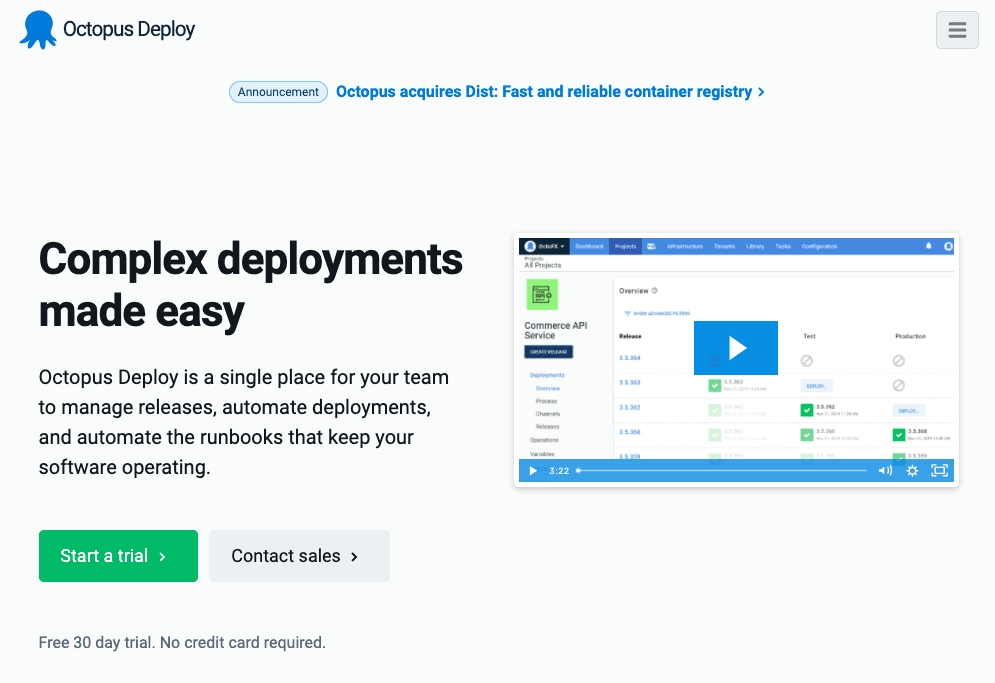
Task: Click the chevron after the announcement headline
Action: tap(762, 92)
